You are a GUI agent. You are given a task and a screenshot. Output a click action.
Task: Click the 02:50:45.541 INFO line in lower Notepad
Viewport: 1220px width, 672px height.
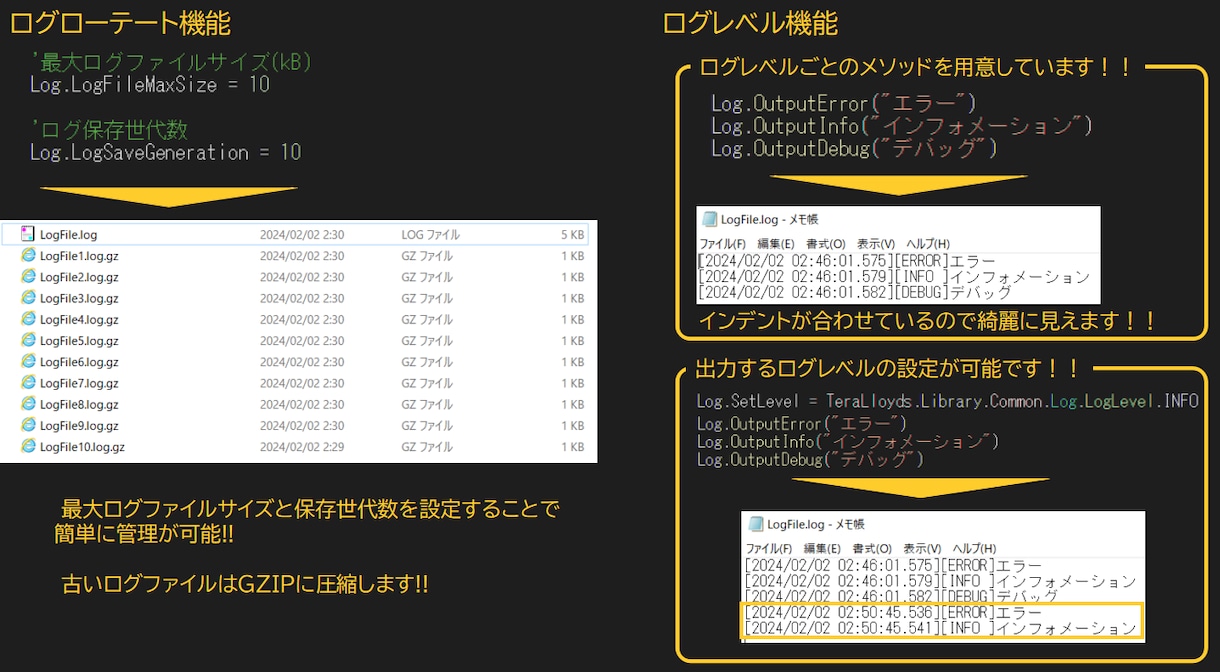(940, 628)
